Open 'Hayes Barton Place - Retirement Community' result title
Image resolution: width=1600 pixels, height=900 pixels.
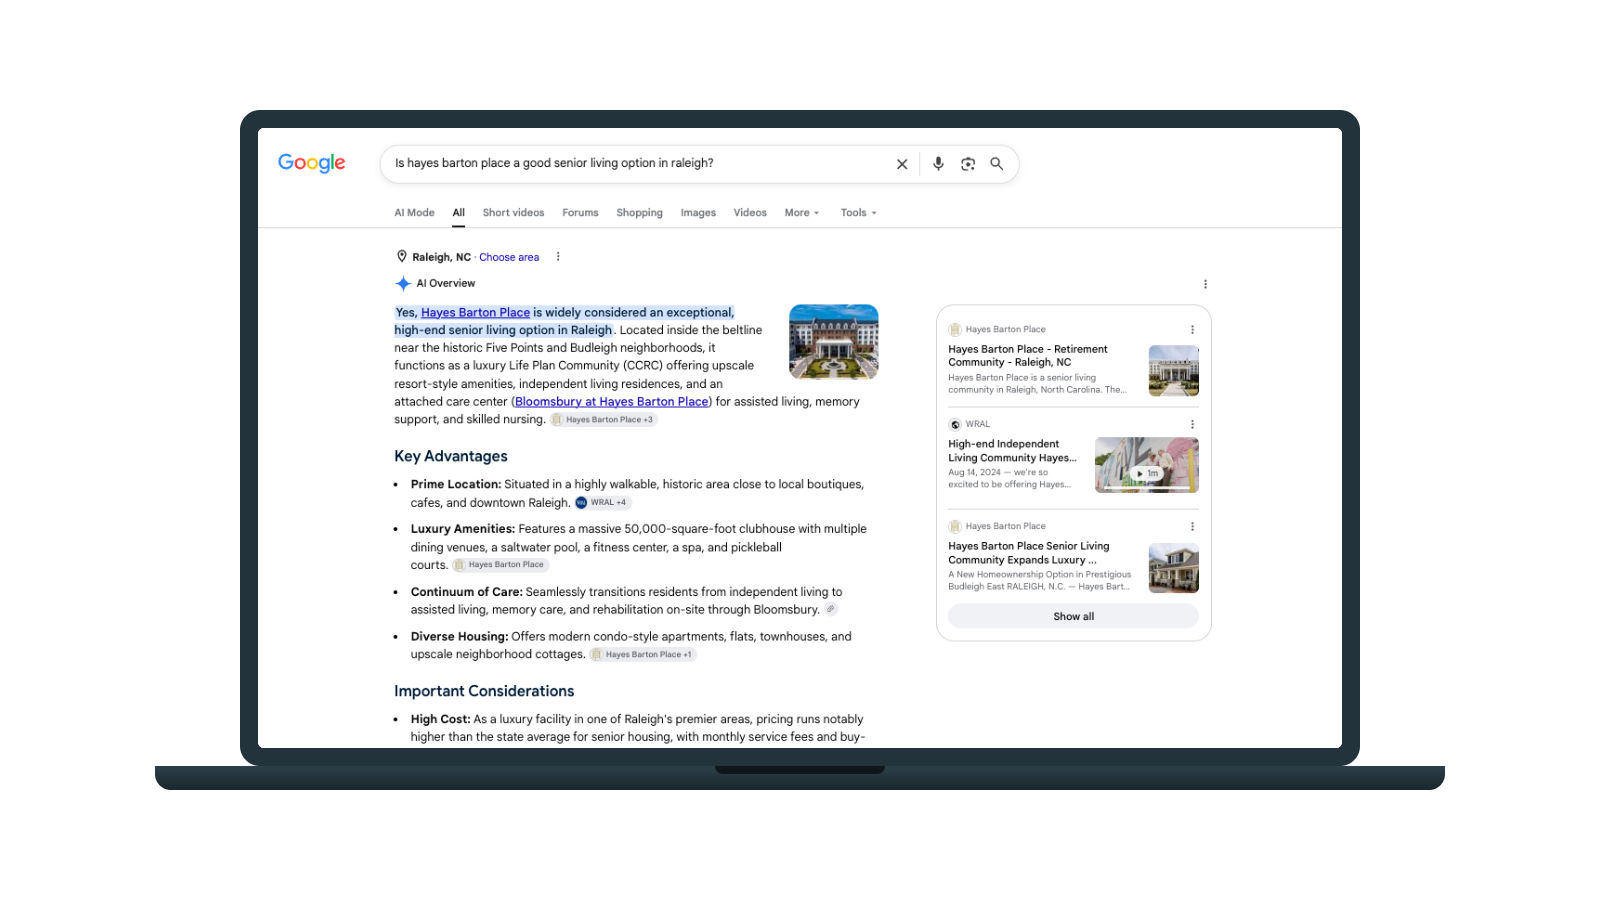point(1028,356)
